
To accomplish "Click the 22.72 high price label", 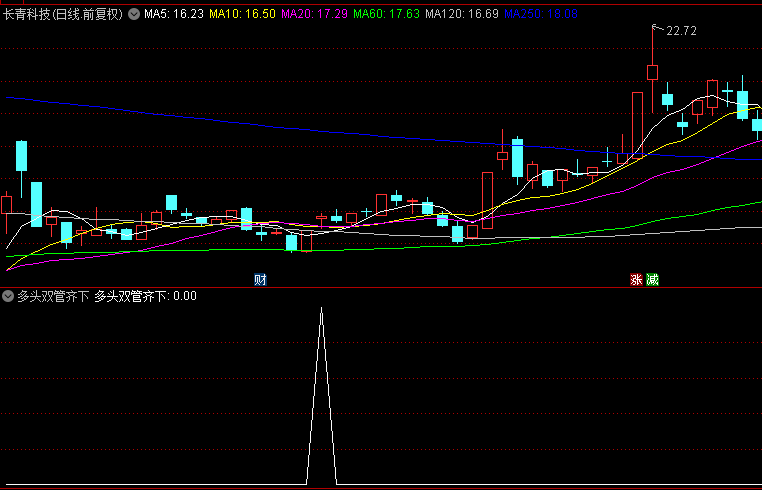I will click(681, 31).
